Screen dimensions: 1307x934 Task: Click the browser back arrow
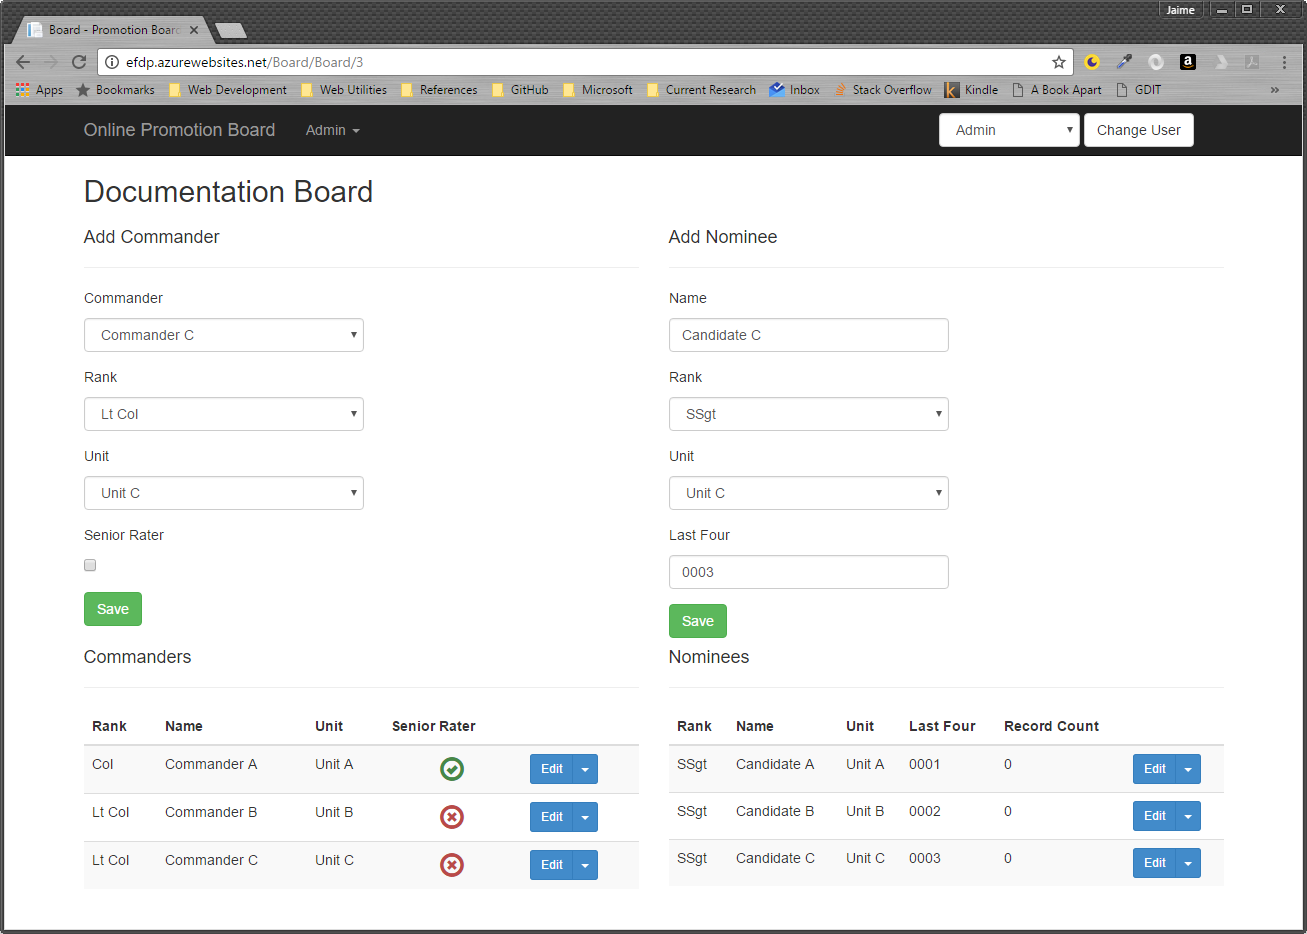(23, 62)
